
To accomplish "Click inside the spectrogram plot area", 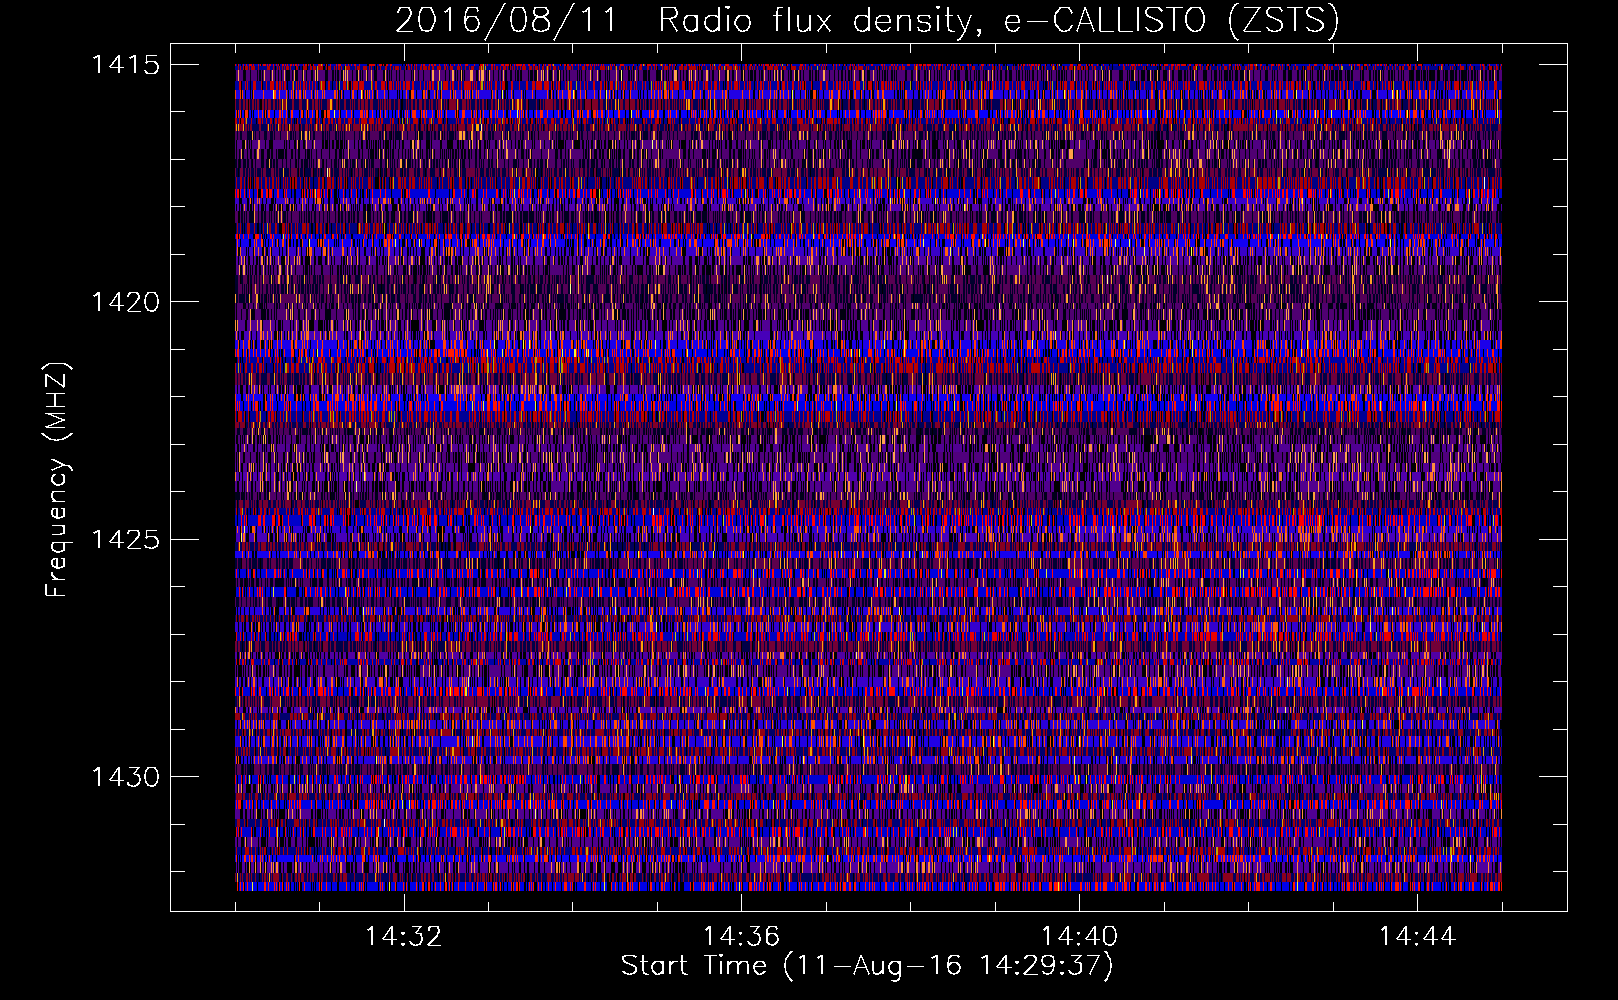I will 868,477.
